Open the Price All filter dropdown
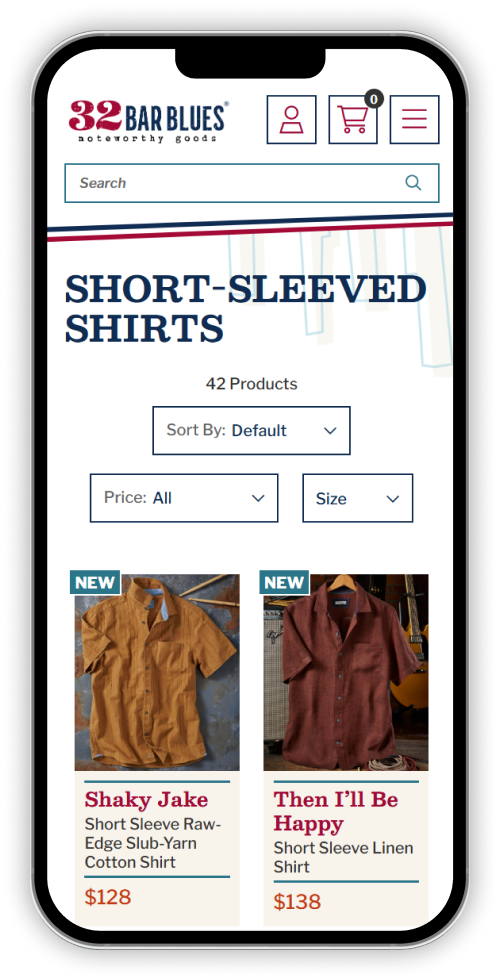The width and height of the screenshot is (500, 980). (x=184, y=498)
